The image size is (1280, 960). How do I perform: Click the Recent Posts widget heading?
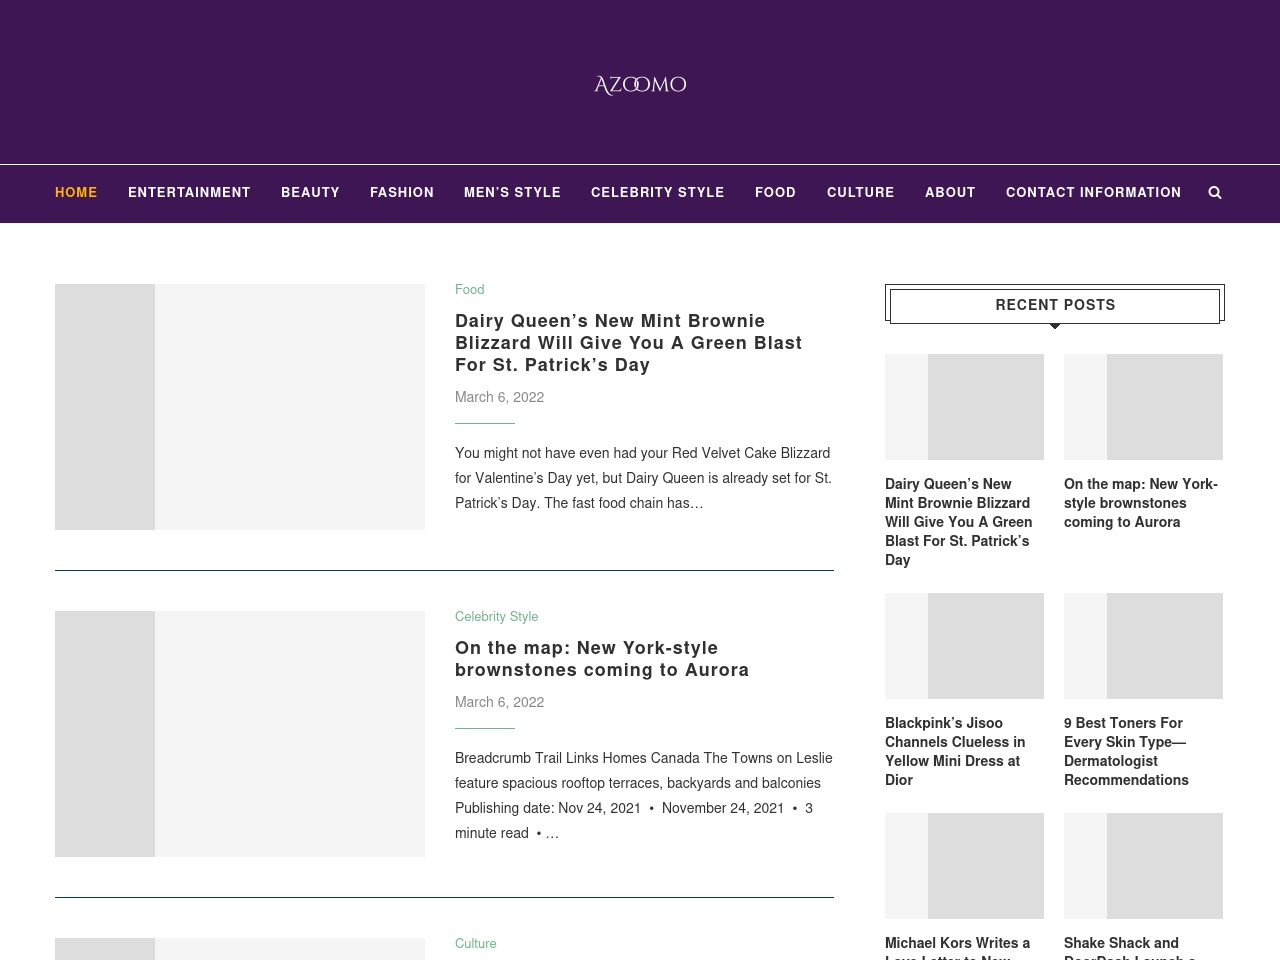coord(1055,305)
